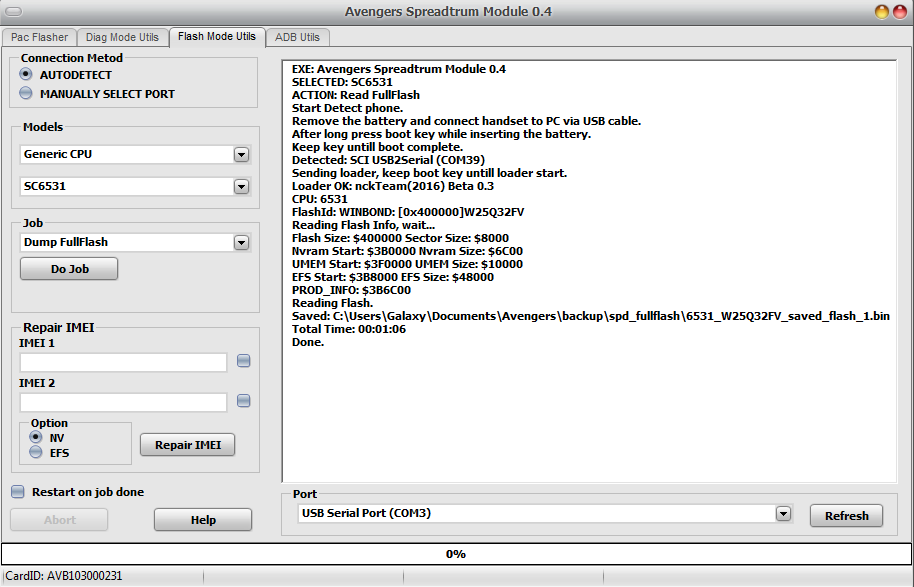Click the 'Total Time: 00:01:06' log line
The height and width of the screenshot is (587, 914).
click(349, 329)
